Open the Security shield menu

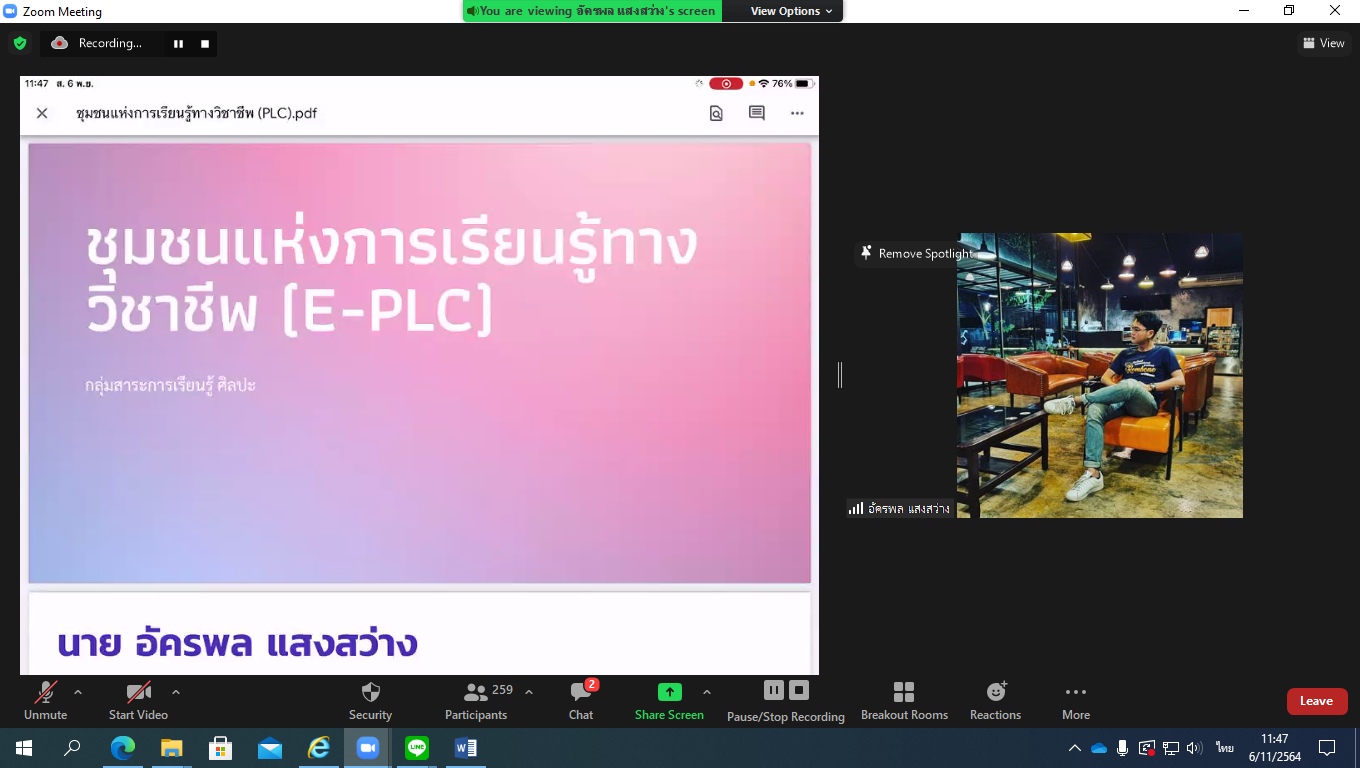370,700
